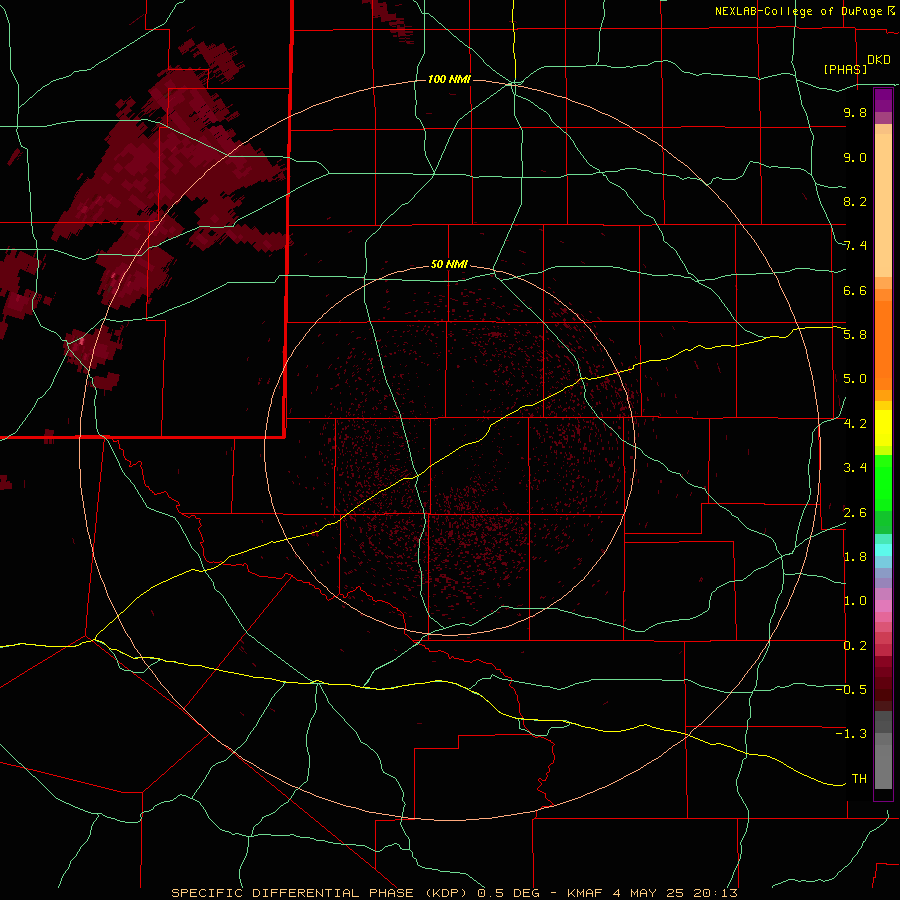The height and width of the screenshot is (900, 900).
Task: Click the -1.3 value on the color scale
Action: [851, 734]
